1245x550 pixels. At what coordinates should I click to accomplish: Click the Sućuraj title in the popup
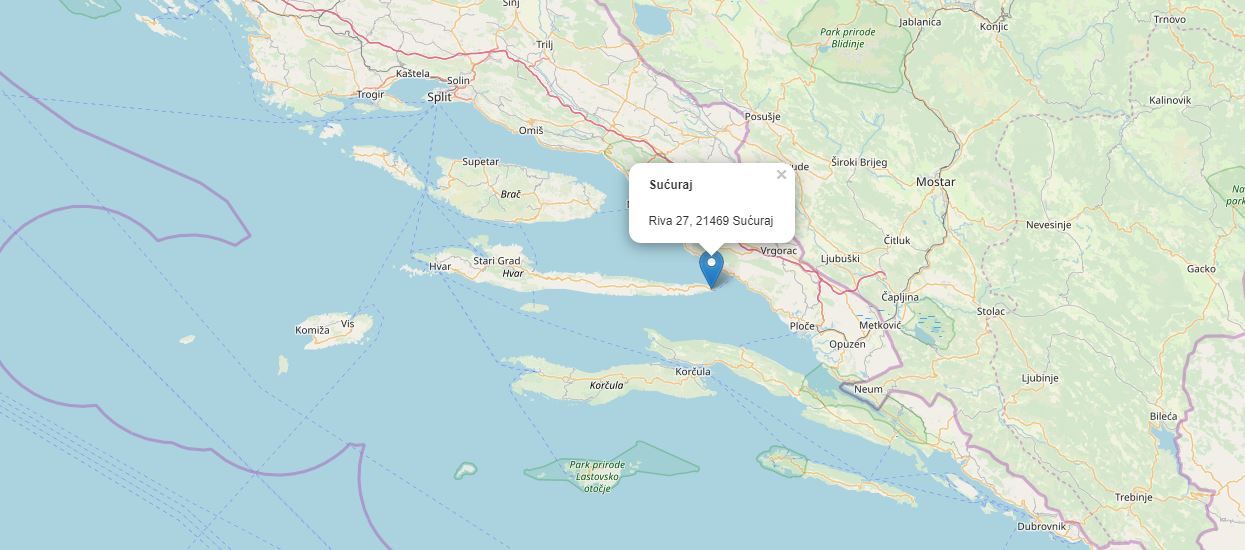tap(671, 185)
